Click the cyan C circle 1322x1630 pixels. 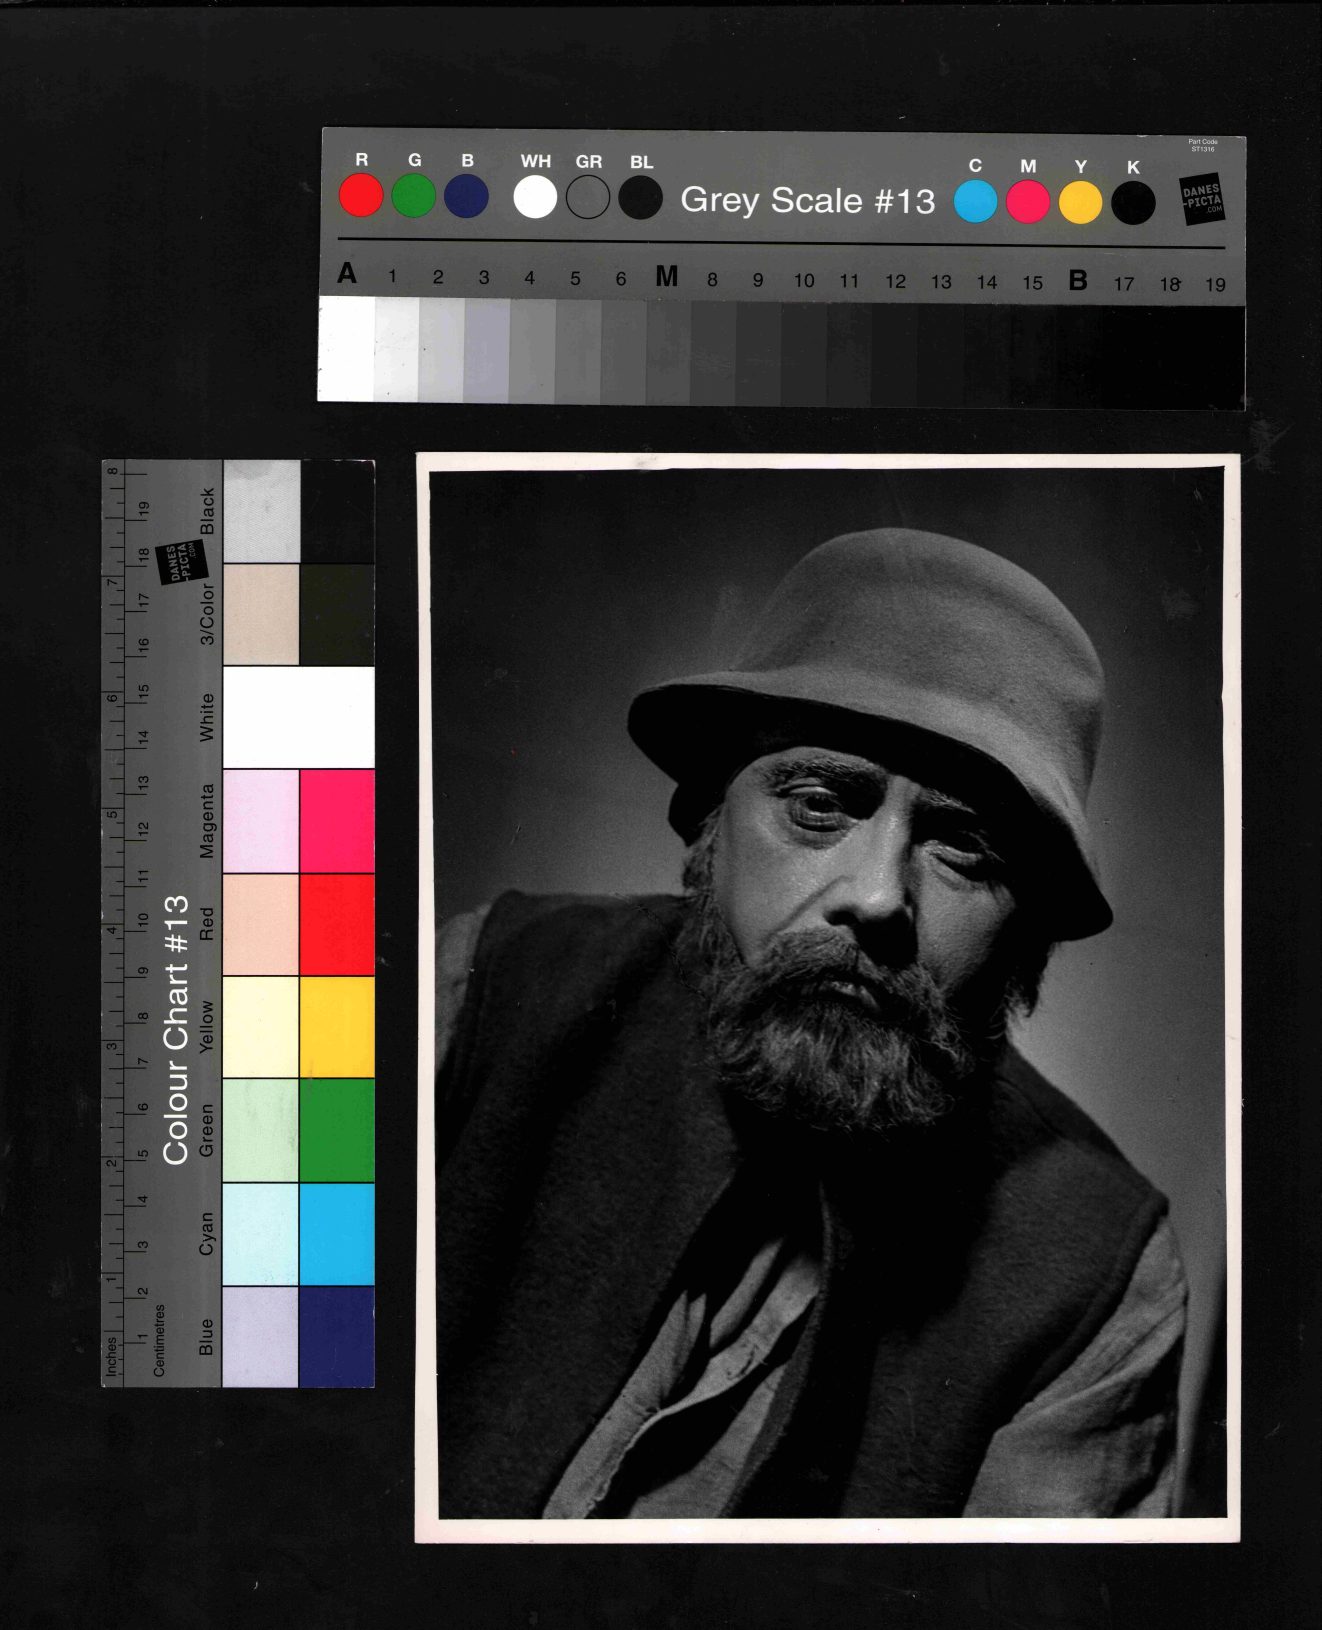[x=975, y=201]
